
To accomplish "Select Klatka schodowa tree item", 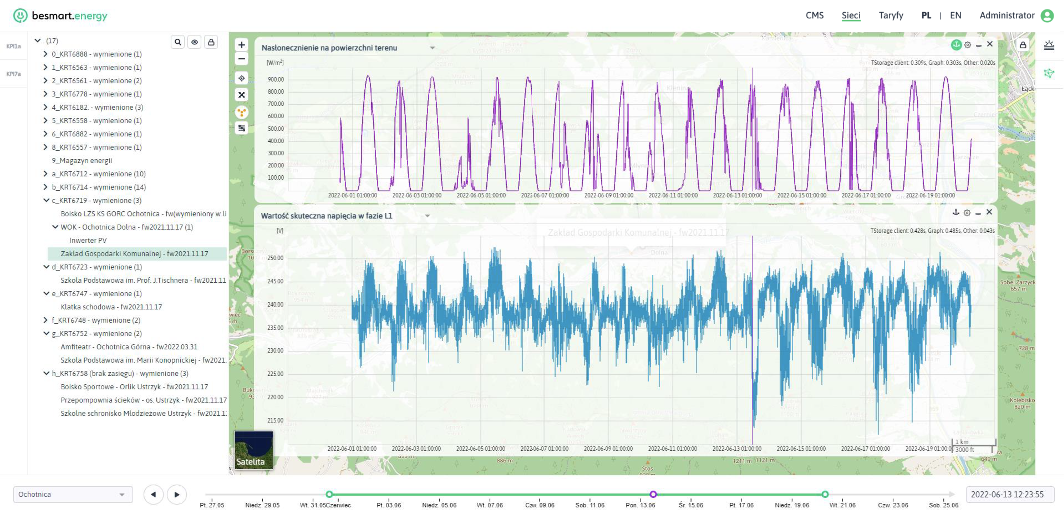I will (111, 307).
